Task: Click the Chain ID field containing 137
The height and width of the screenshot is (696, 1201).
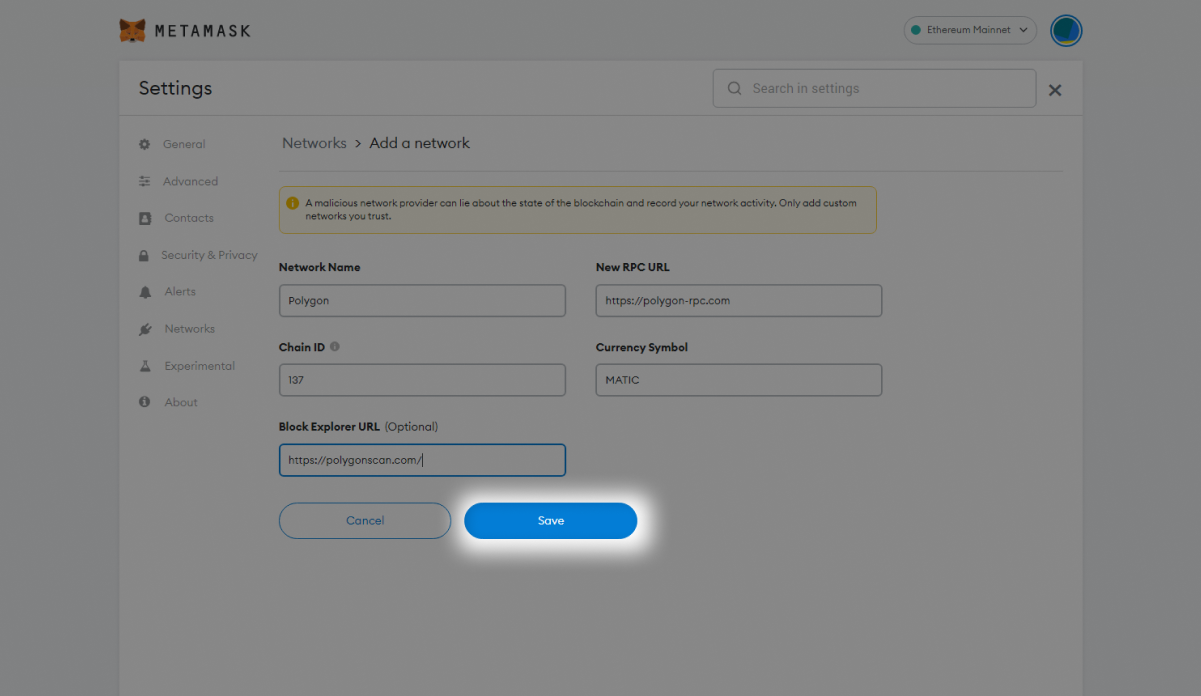Action: point(422,380)
